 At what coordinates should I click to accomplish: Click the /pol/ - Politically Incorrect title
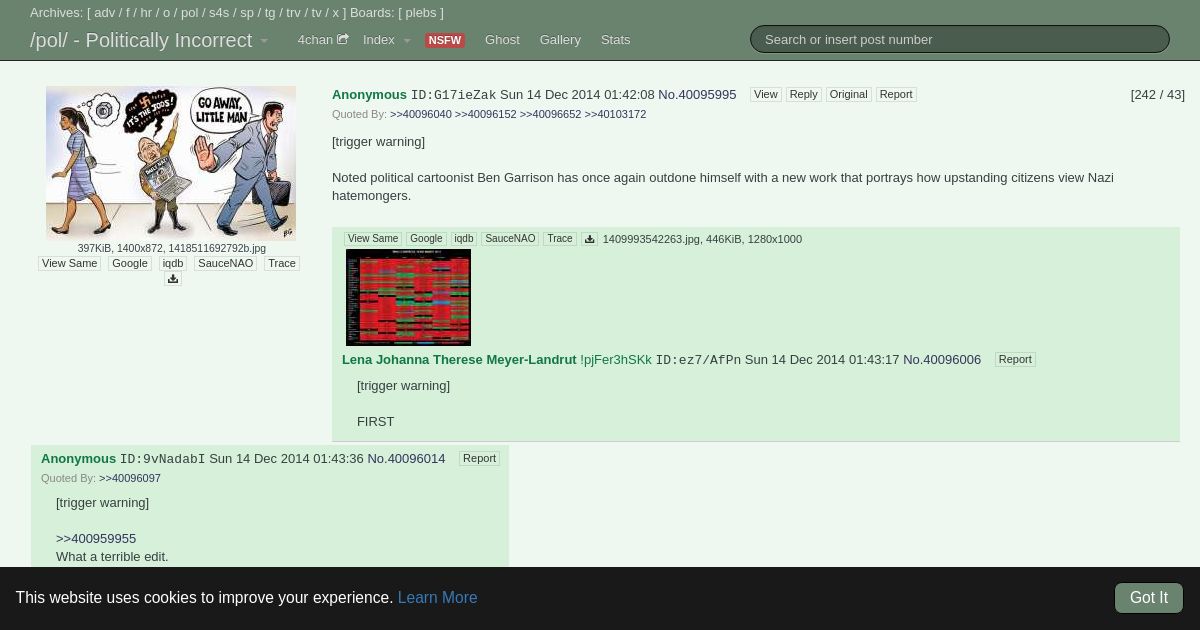141,40
